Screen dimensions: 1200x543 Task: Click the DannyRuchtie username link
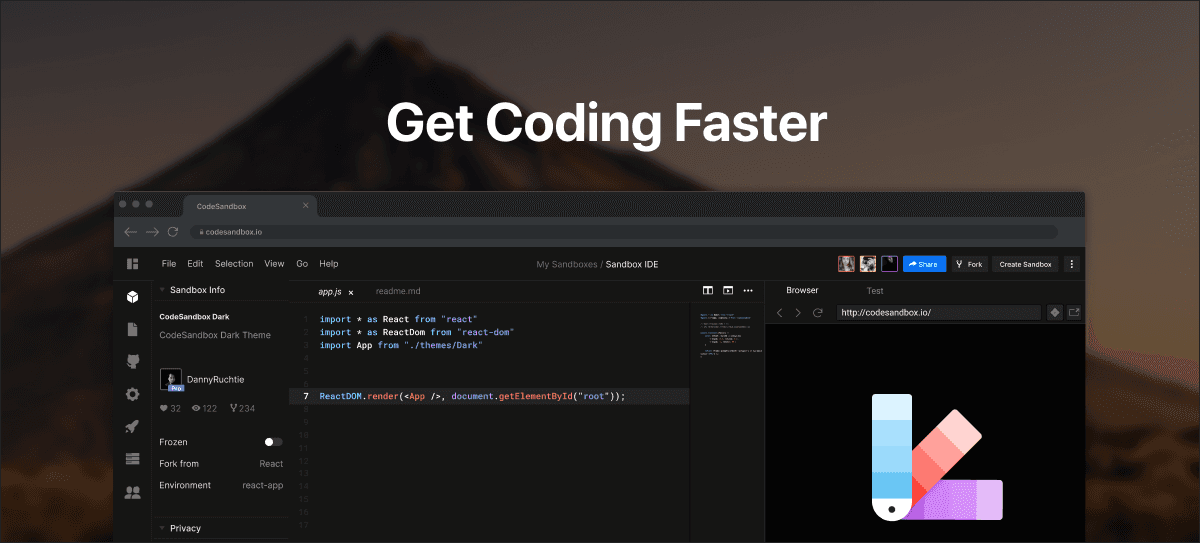pyautogui.click(x=215, y=379)
